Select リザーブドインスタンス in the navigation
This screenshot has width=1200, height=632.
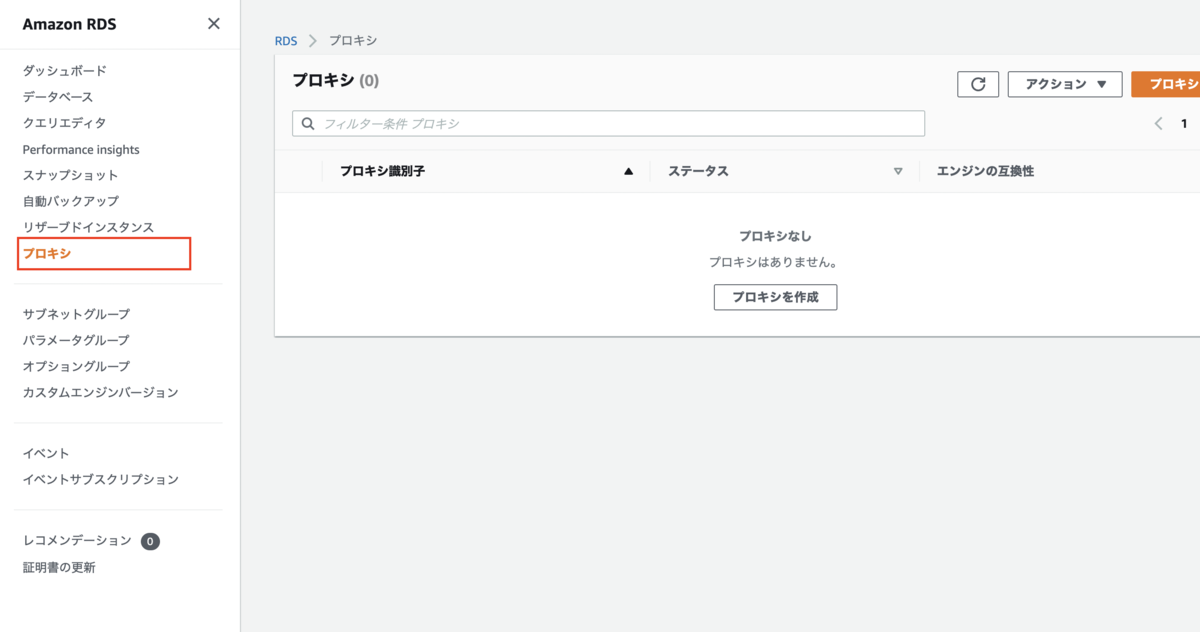pyautogui.click(x=87, y=227)
